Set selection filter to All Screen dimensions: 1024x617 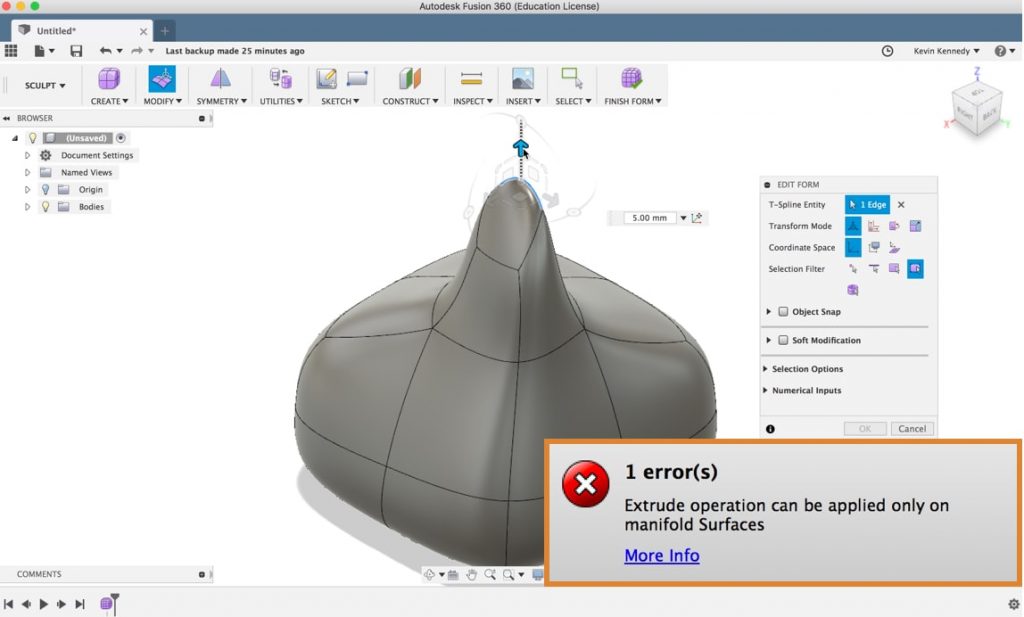click(915, 268)
